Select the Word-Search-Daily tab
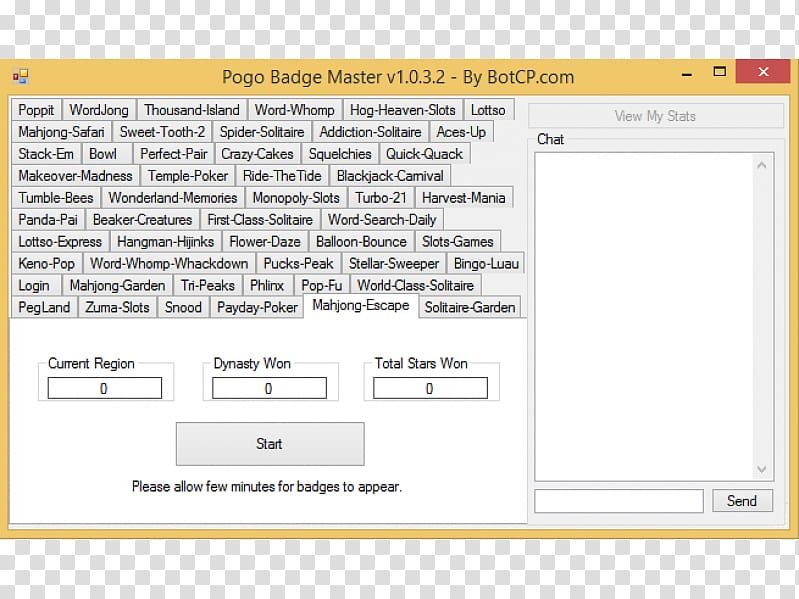This screenshot has height=599, width=799. [x=382, y=220]
